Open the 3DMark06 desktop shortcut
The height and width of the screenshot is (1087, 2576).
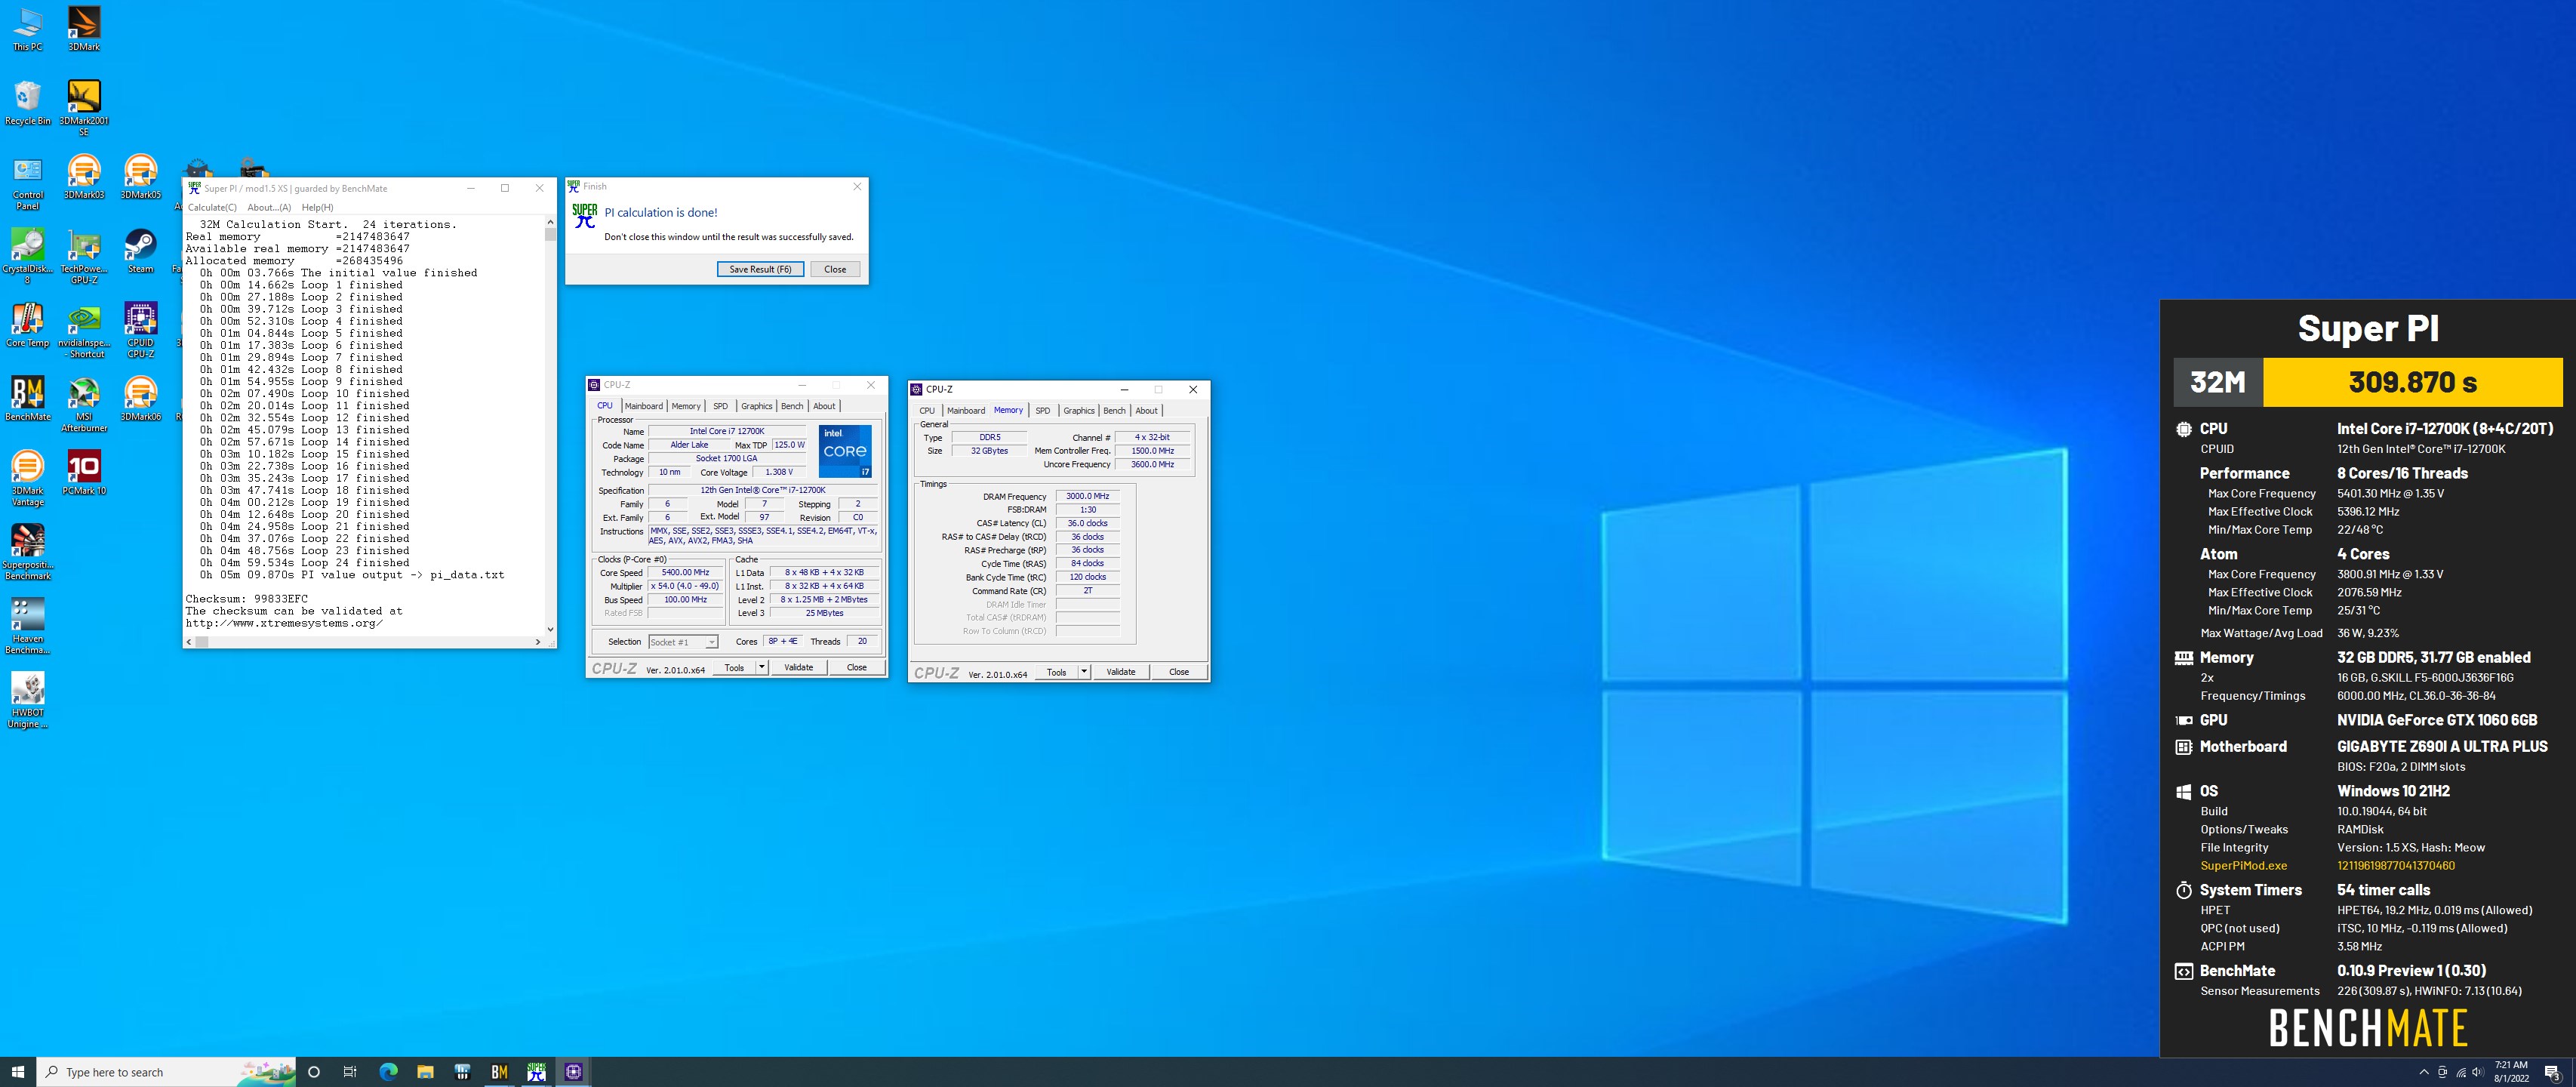click(x=141, y=399)
